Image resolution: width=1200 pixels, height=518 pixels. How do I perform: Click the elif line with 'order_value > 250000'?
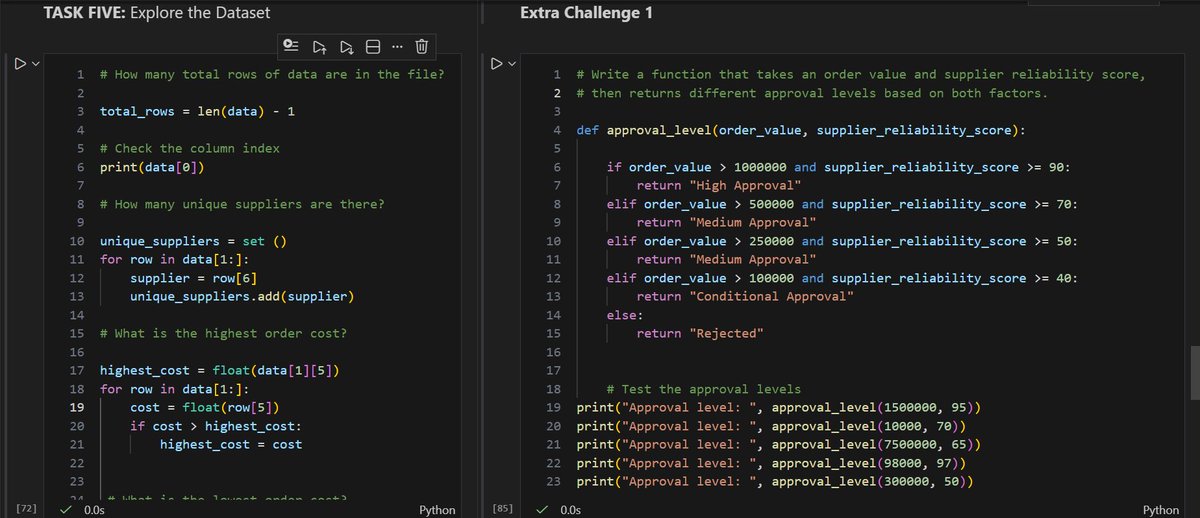843,241
